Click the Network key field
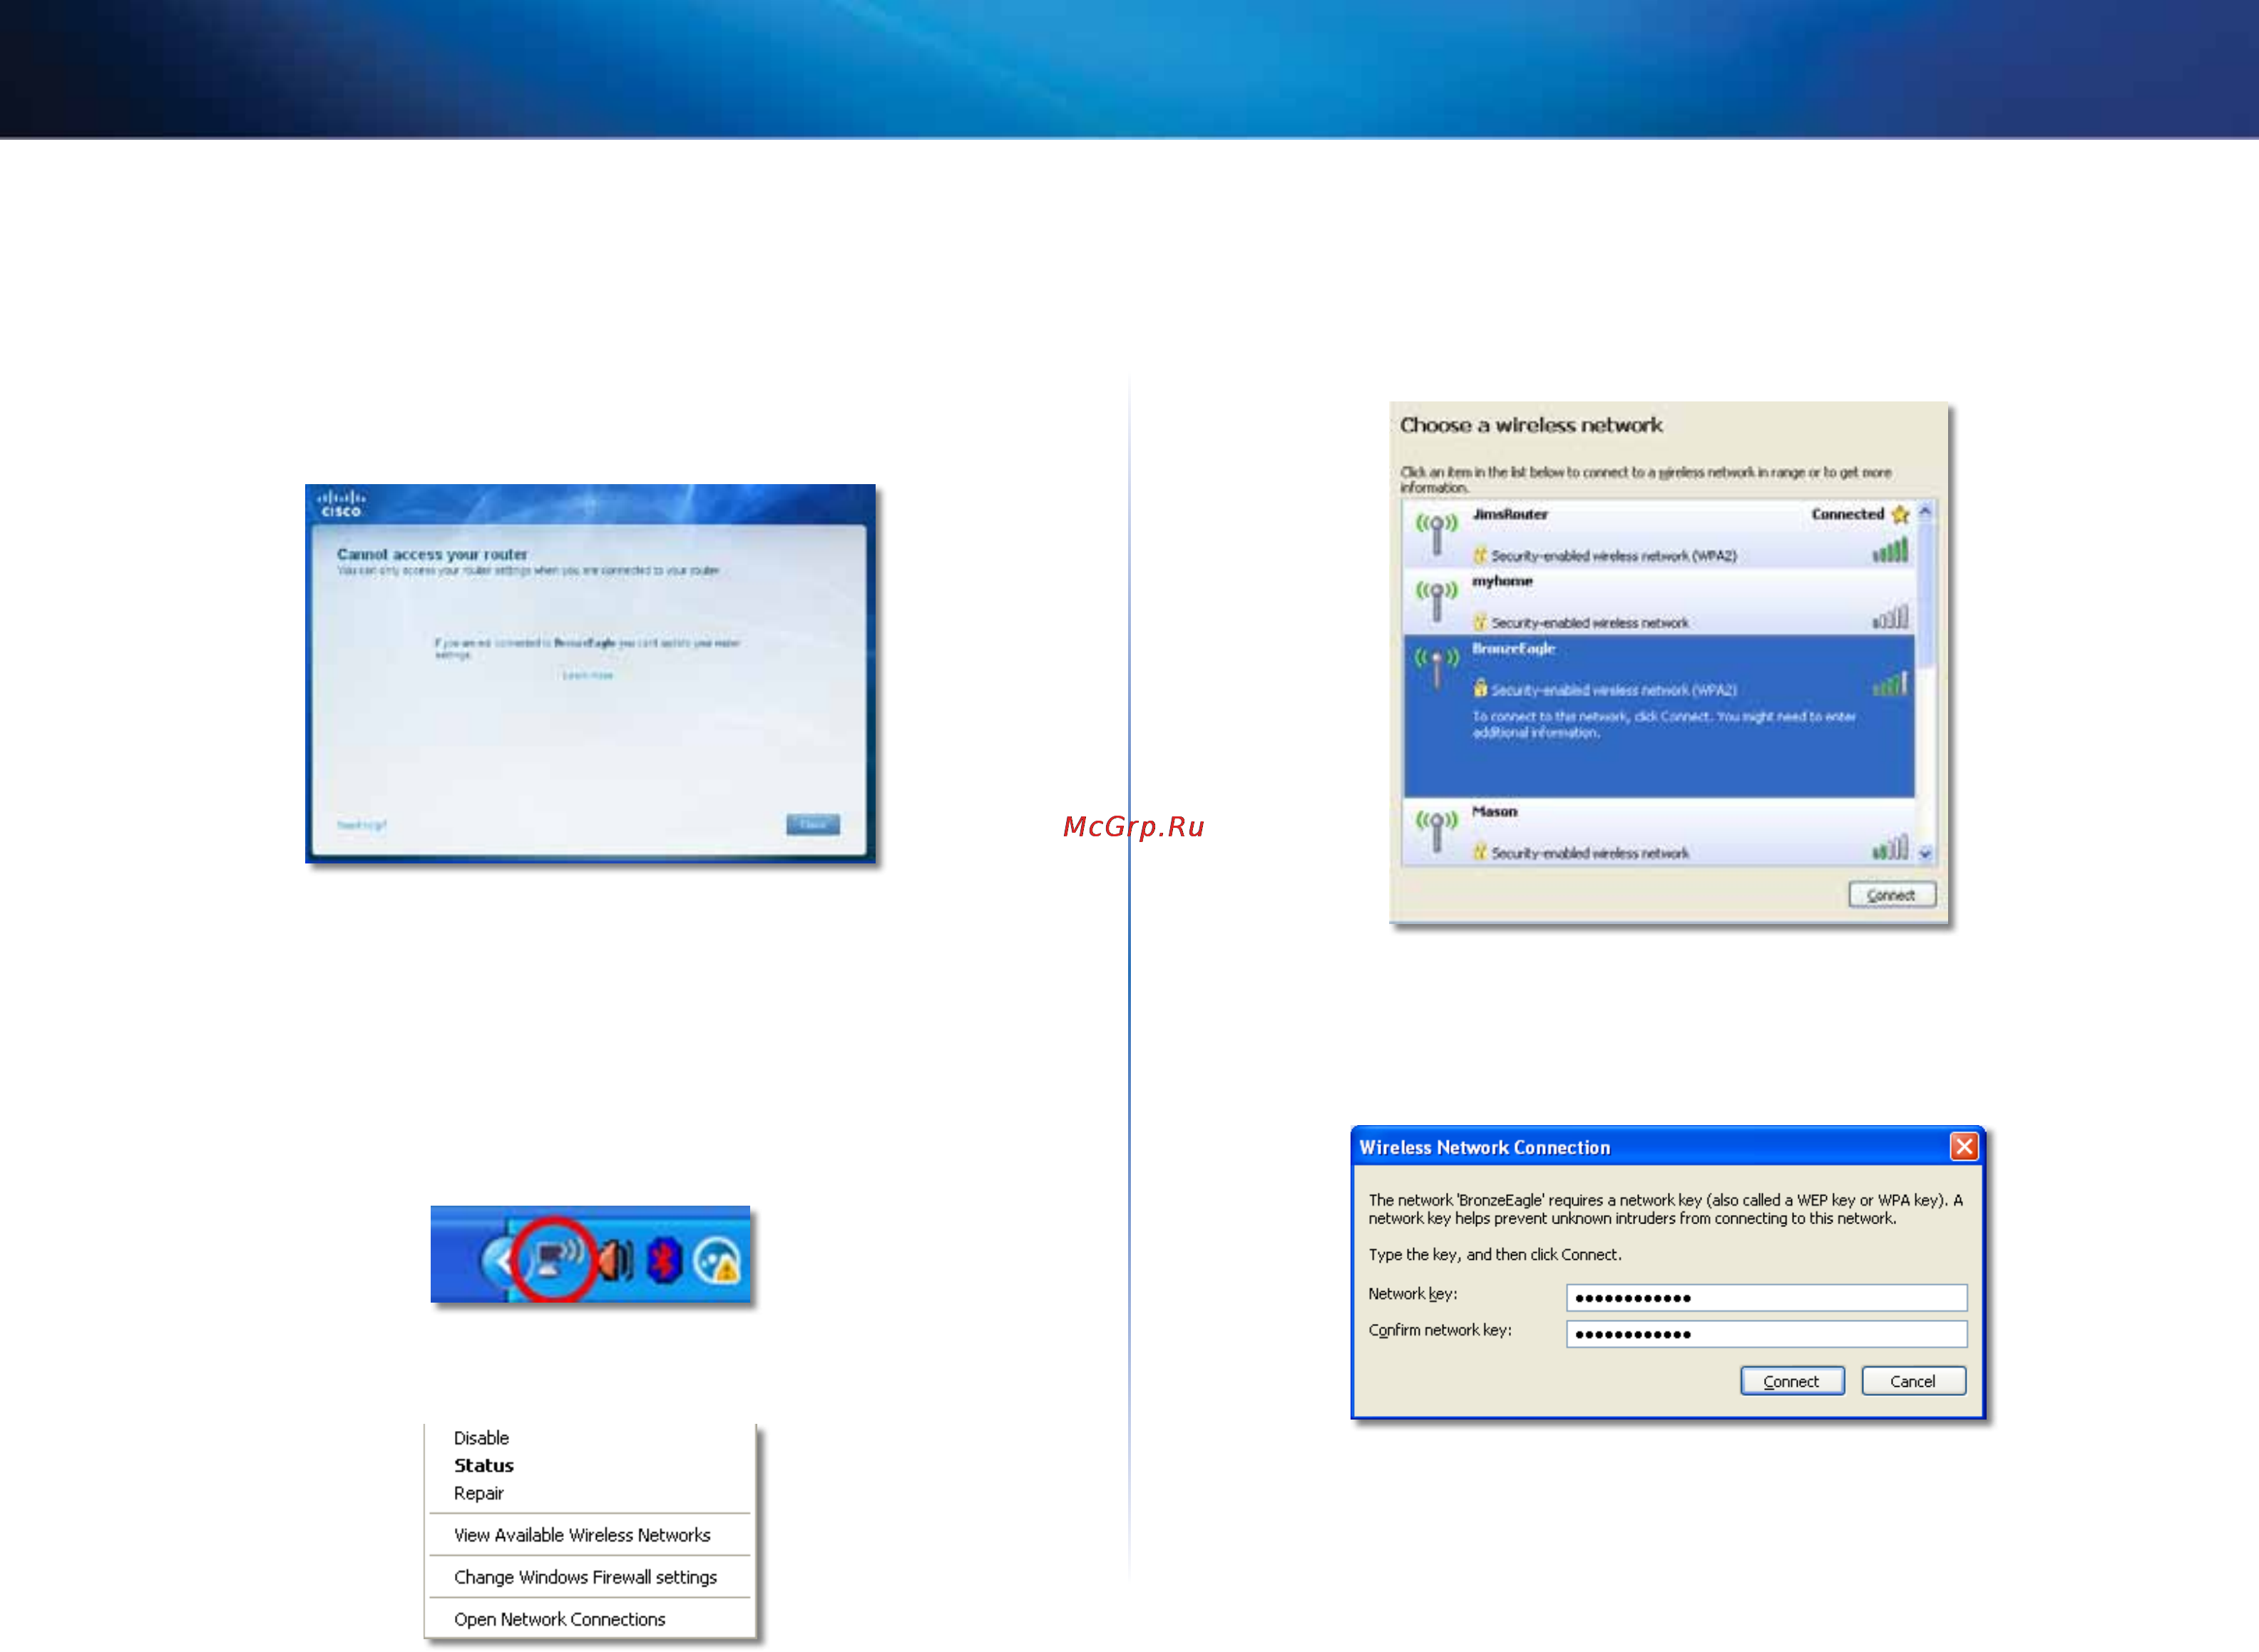Image resolution: width=2259 pixels, height=1652 pixels. coord(1766,1297)
